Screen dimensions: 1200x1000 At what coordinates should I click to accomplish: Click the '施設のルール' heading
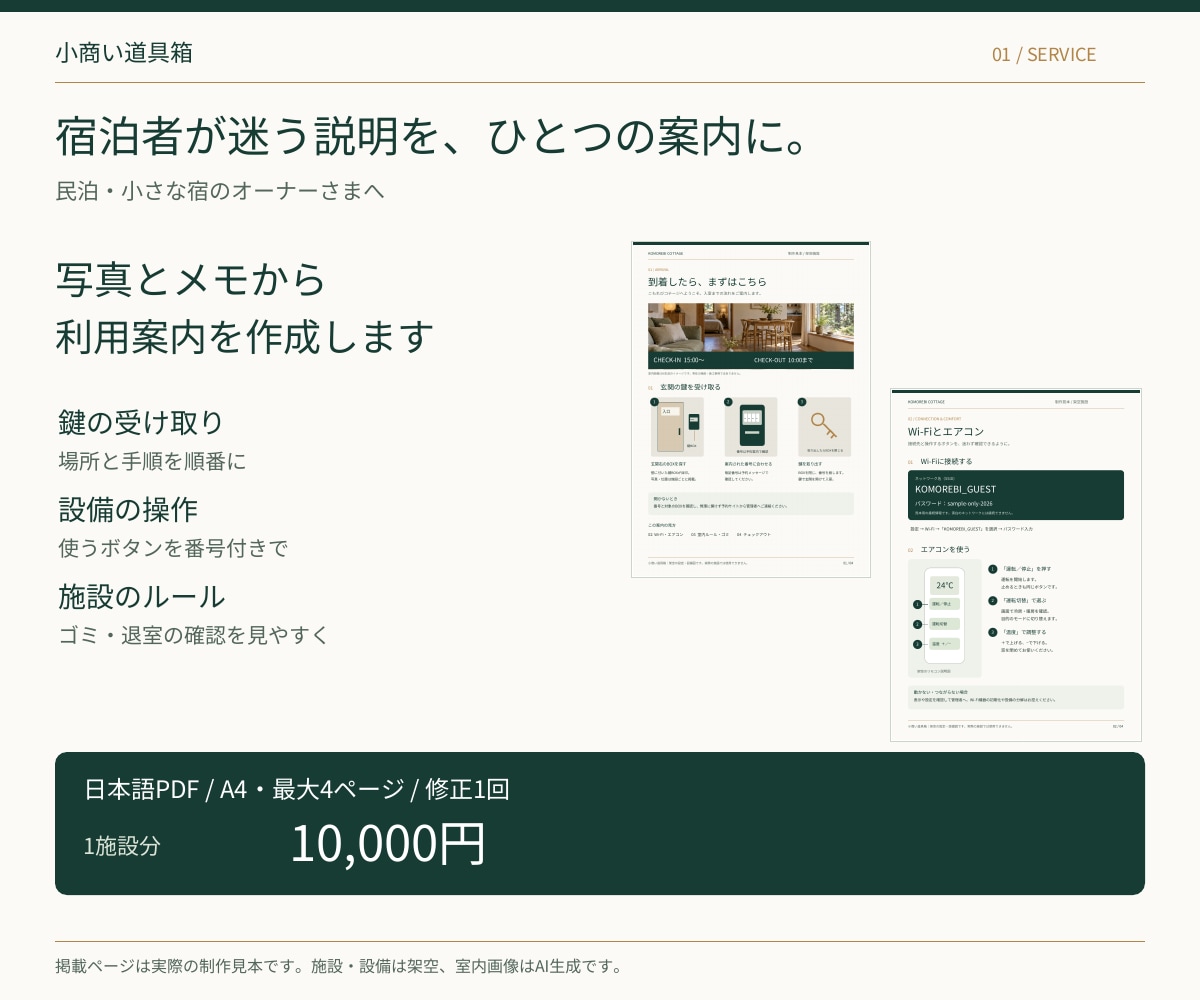[x=141, y=596]
